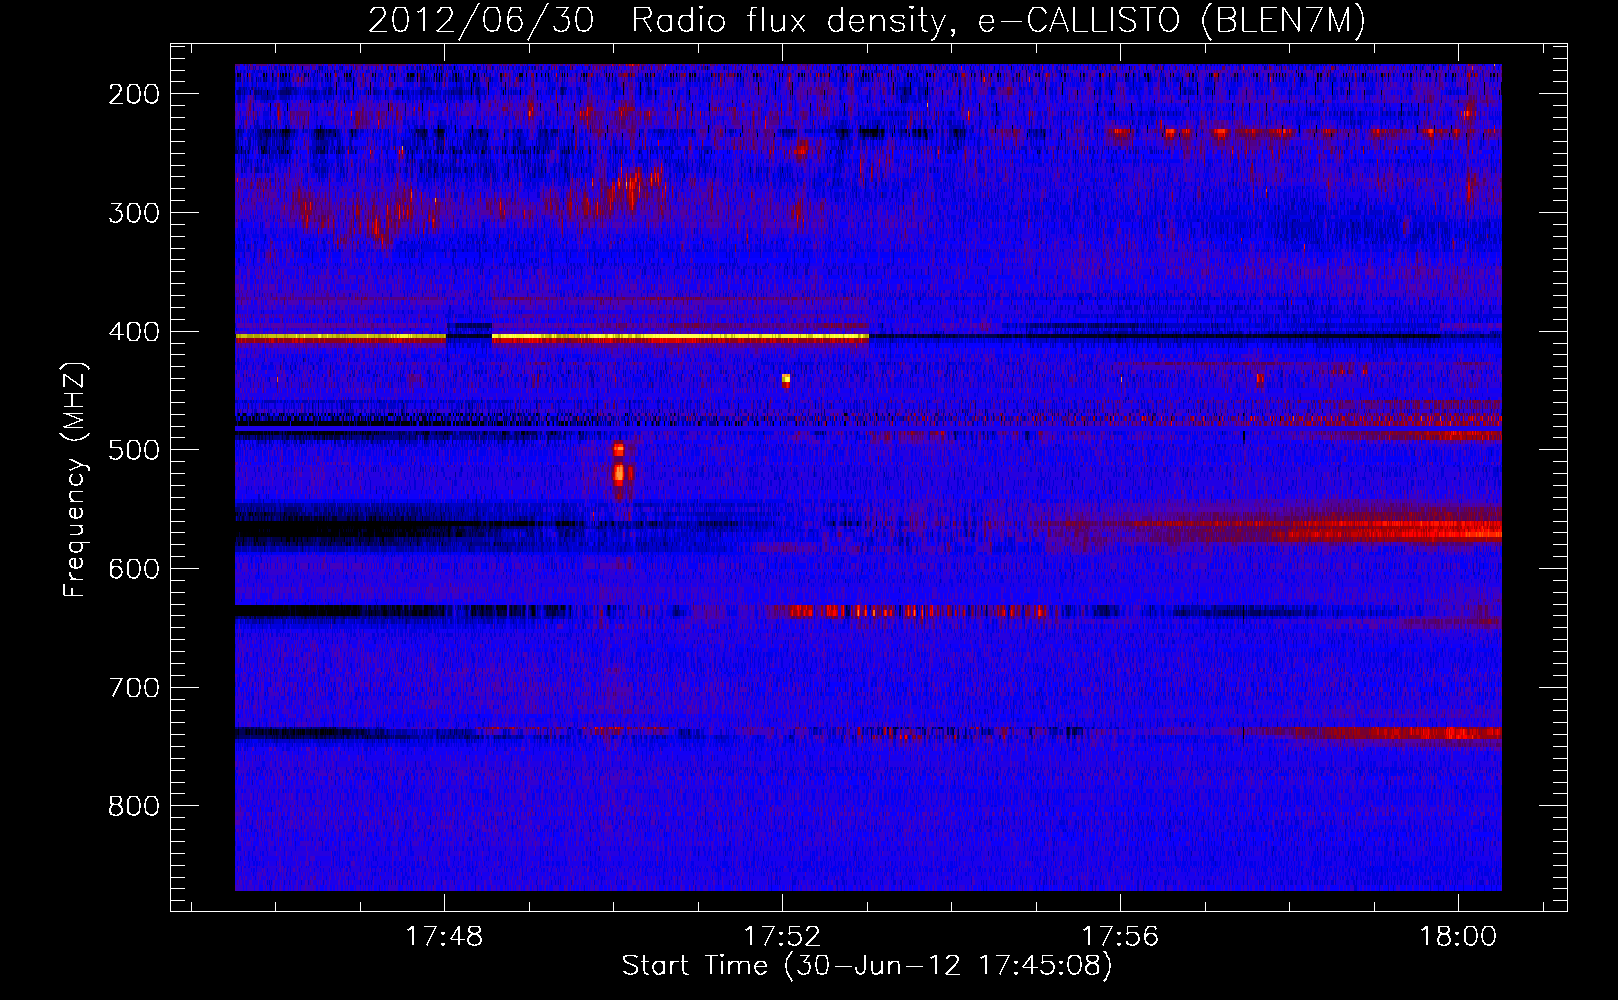Image resolution: width=1618 pixels, height=1000 pixels.
Task: Click the 17:52 time tick label
Action: (782, 937)
